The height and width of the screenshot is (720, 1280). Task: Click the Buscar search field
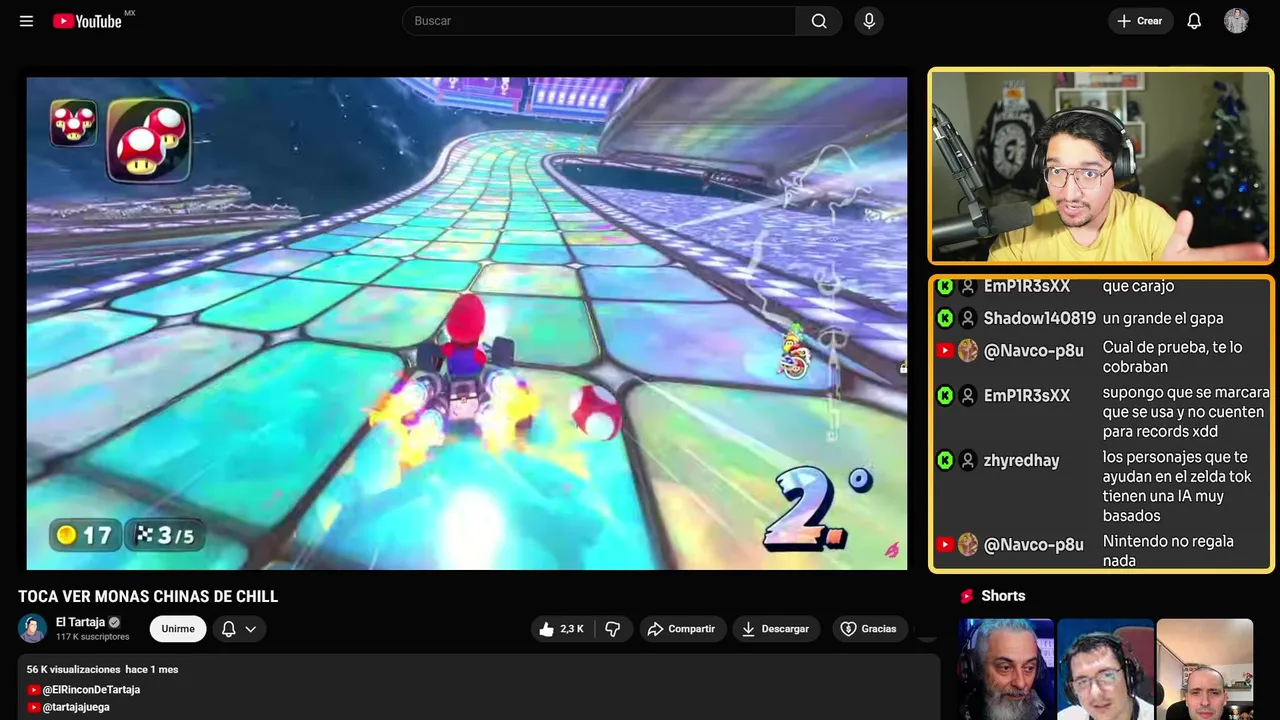(599, 21)
